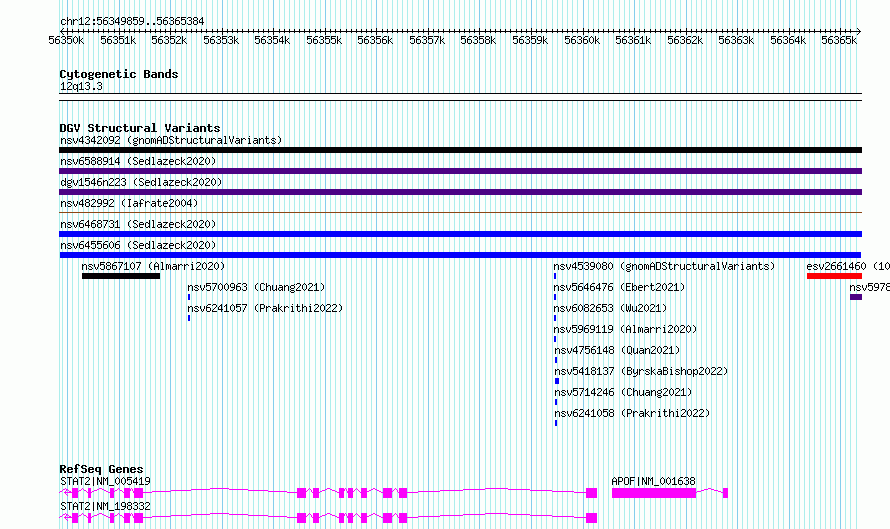
Task: Click the APOF|NM_001638 gene label
Action: click(x=653, y=481)
